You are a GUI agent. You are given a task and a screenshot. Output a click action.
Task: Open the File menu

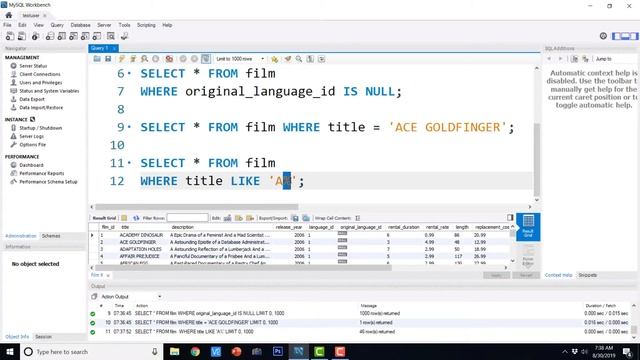[x=7, y=25]
